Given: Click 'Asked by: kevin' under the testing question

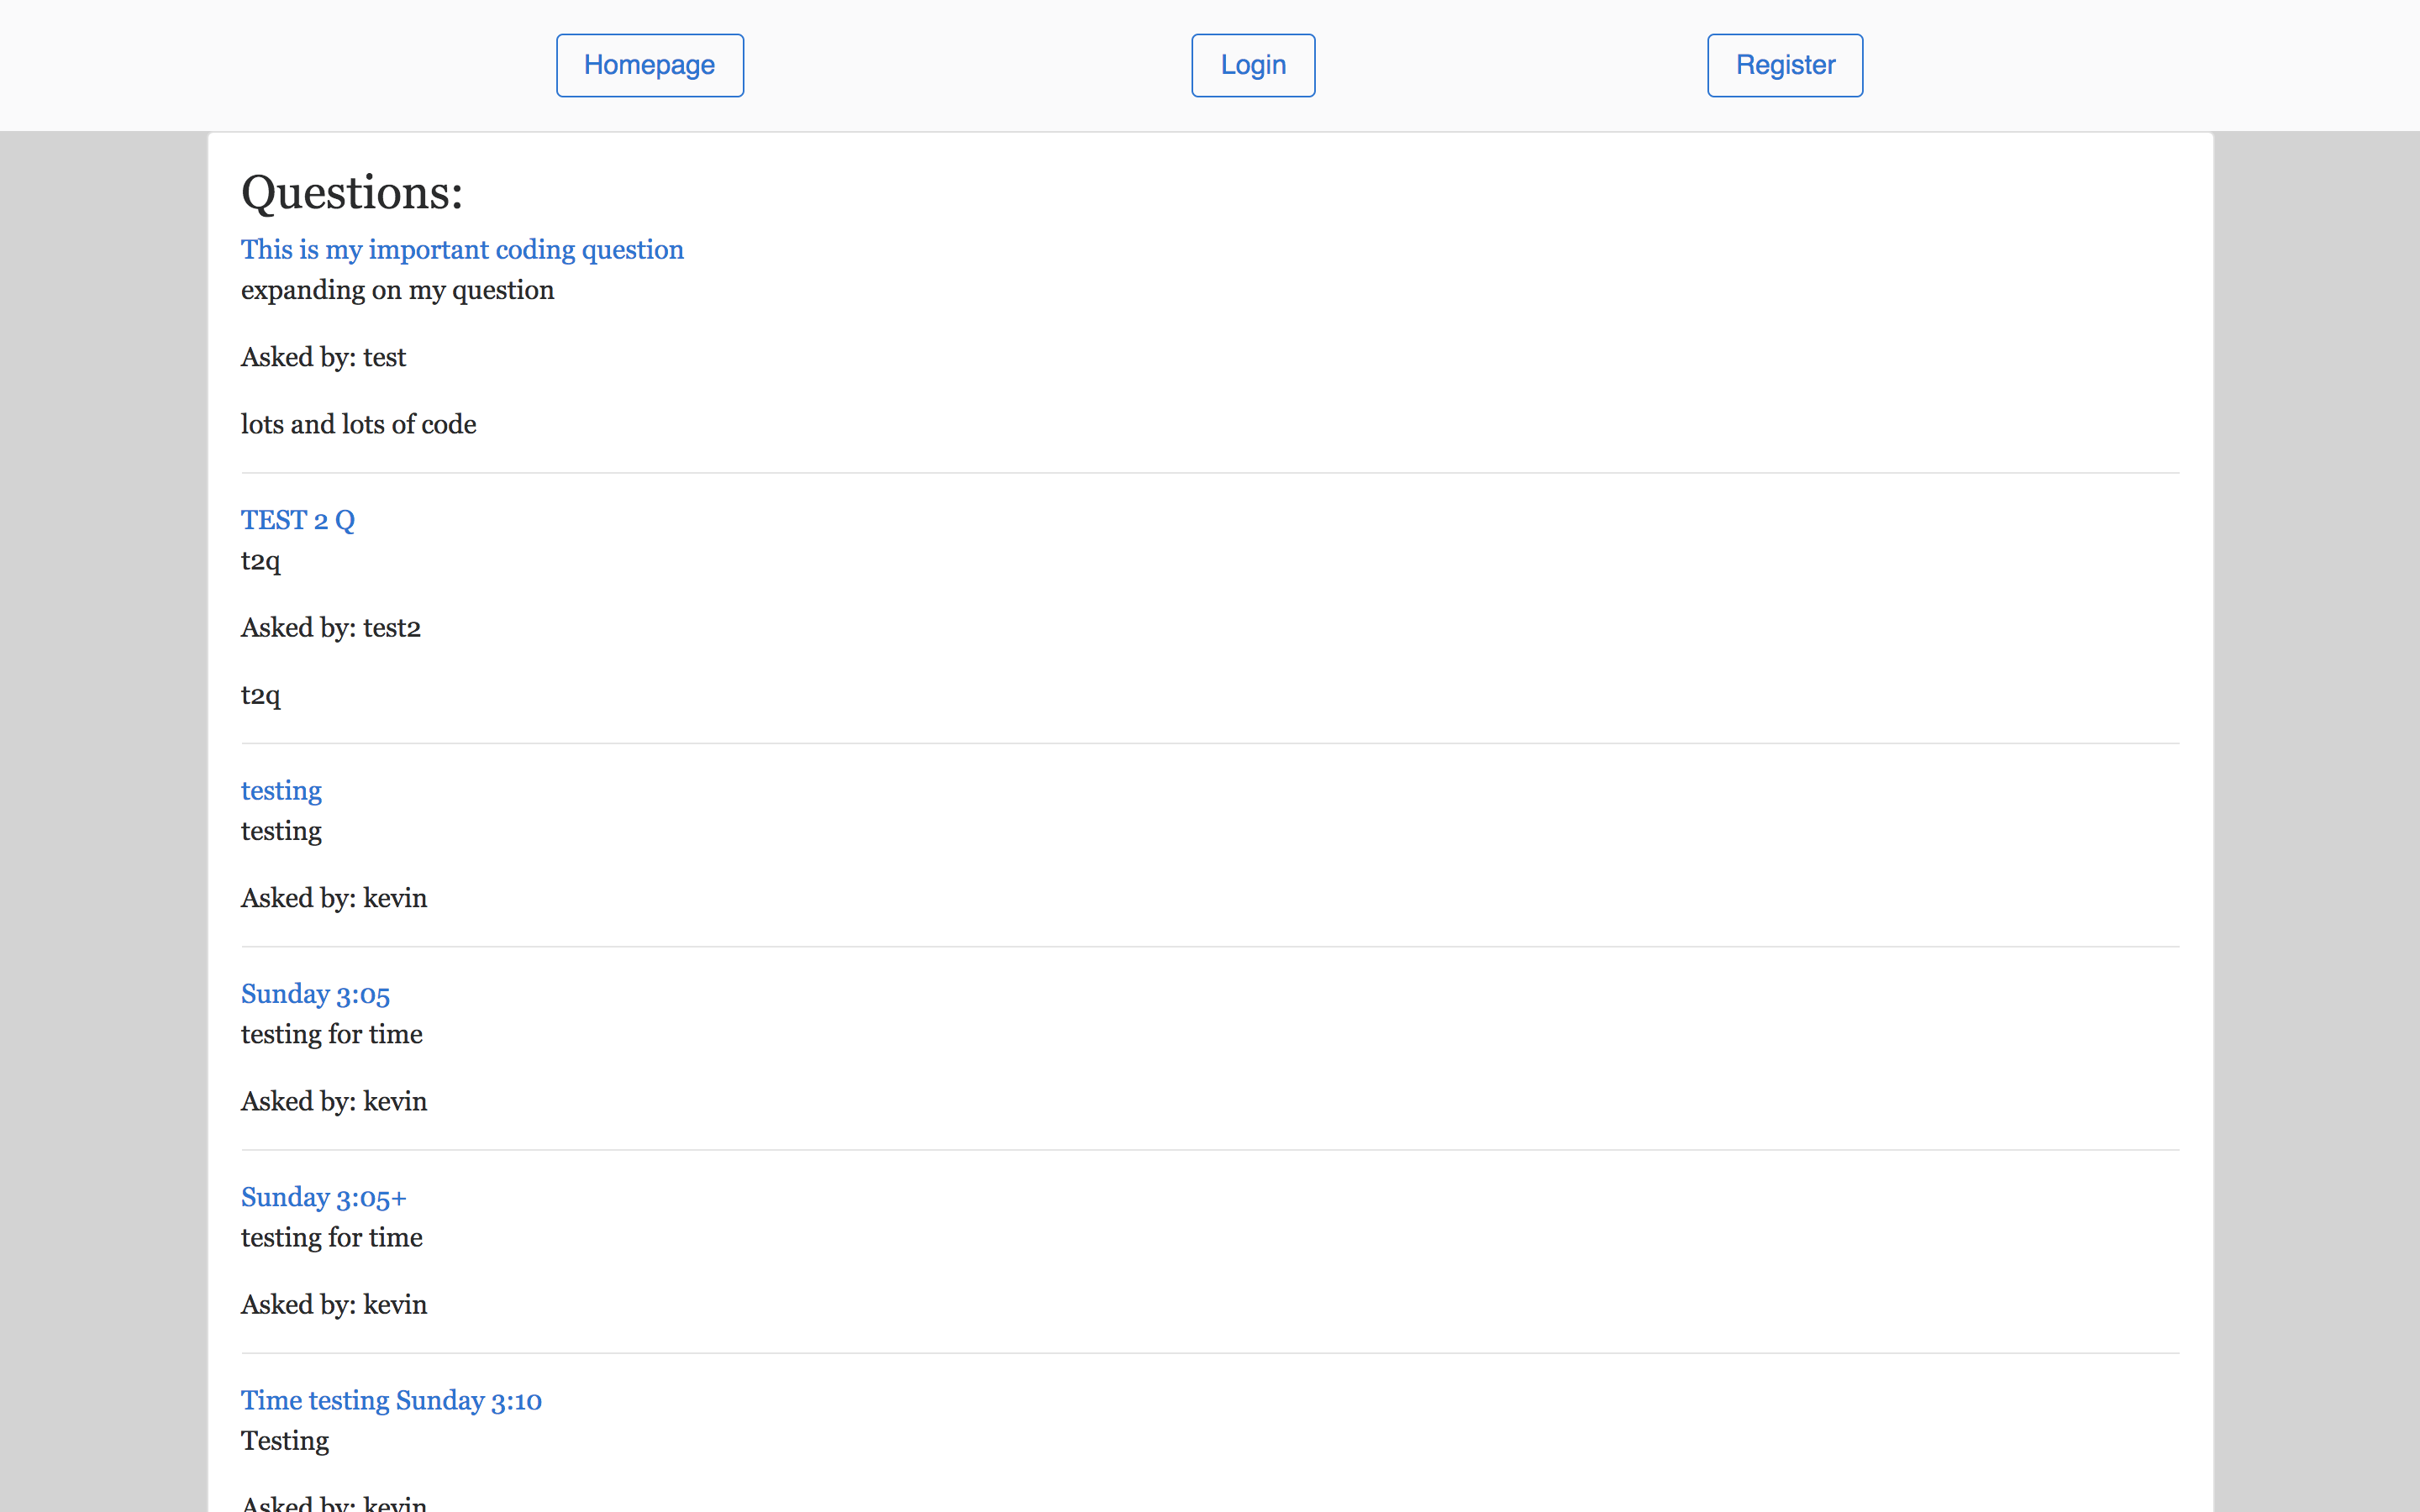Looking at the screenshot, I should point(334,898).
